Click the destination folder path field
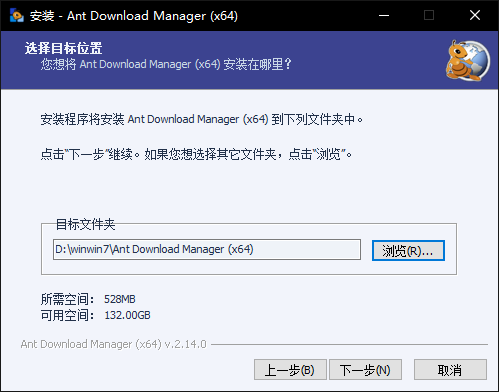Viewport: 499px width, 392px height. tap(207, 249)
